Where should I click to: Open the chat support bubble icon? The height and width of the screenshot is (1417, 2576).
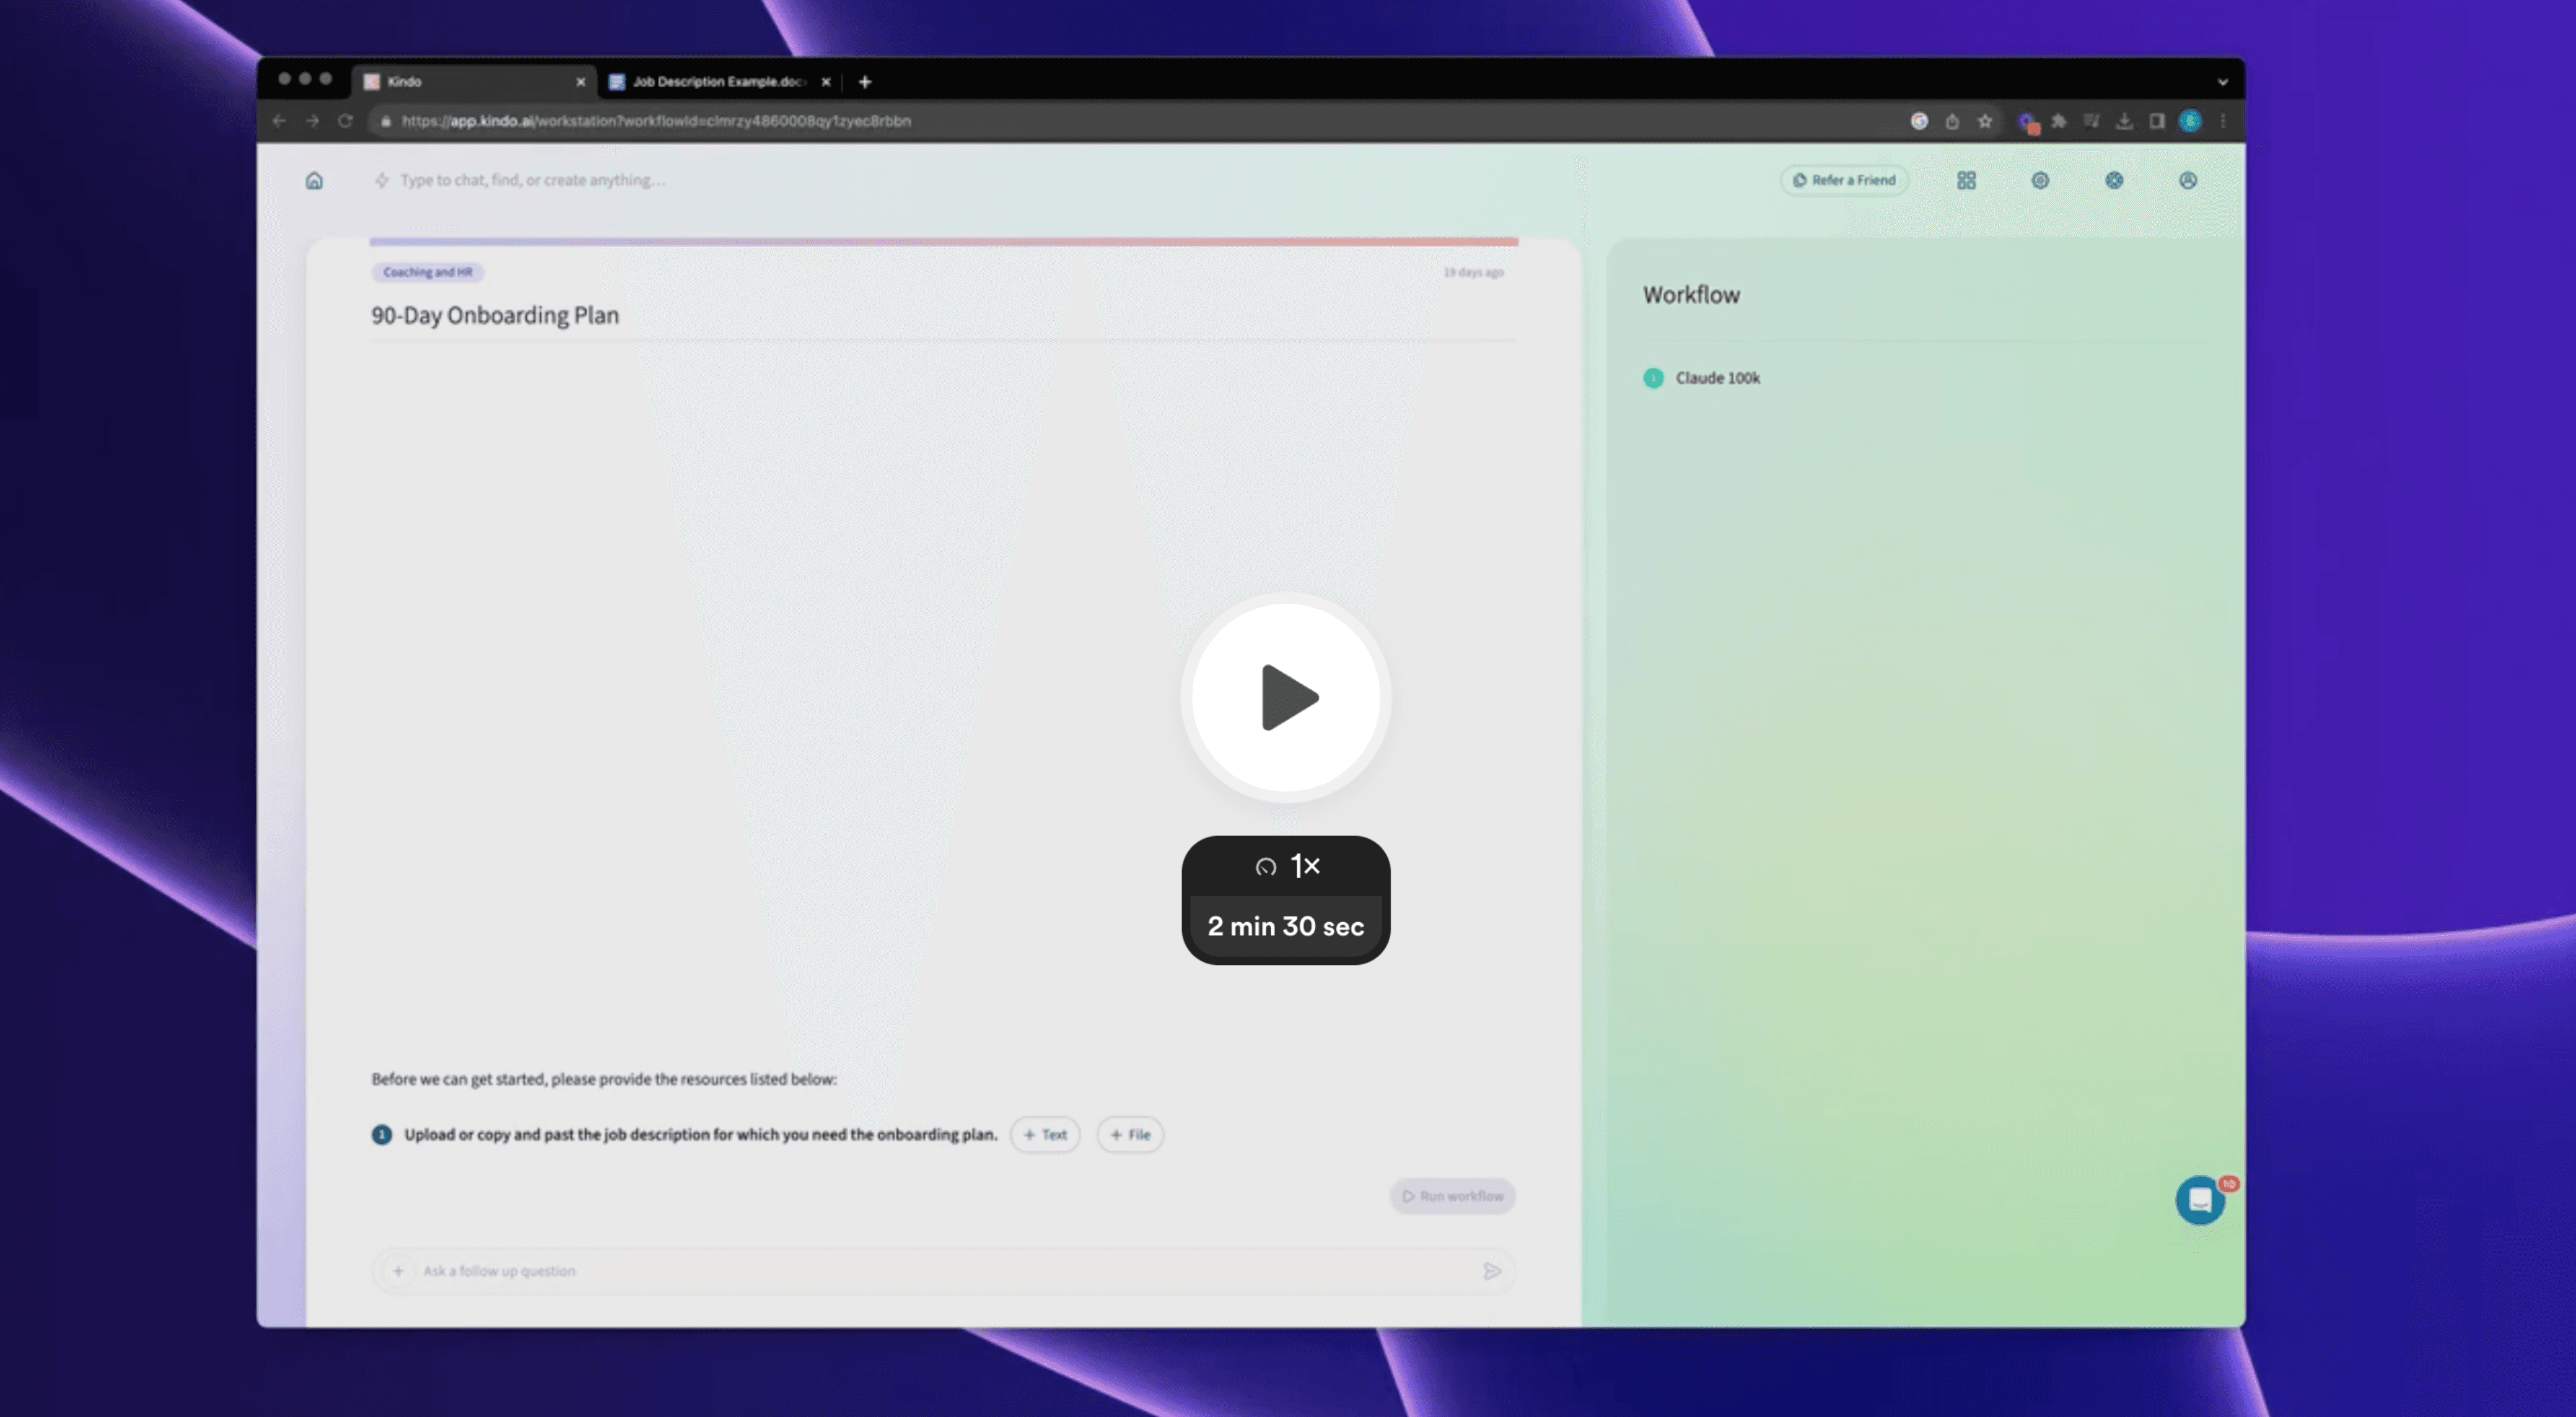click(x=2199, y=1200)
